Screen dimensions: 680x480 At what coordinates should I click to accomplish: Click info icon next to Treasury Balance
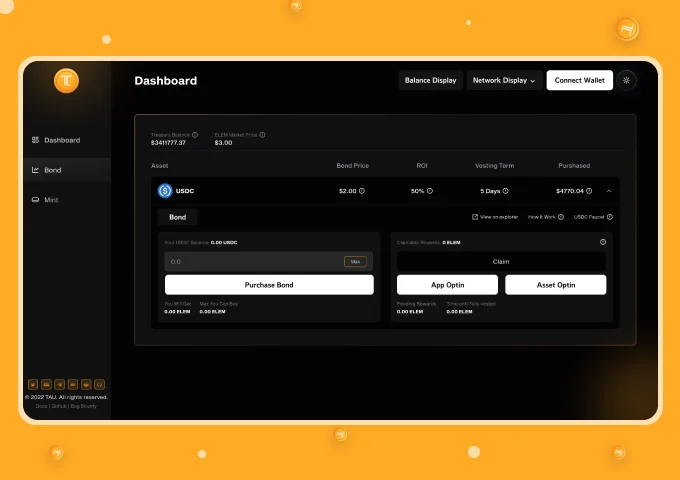(x=195, y=134)
